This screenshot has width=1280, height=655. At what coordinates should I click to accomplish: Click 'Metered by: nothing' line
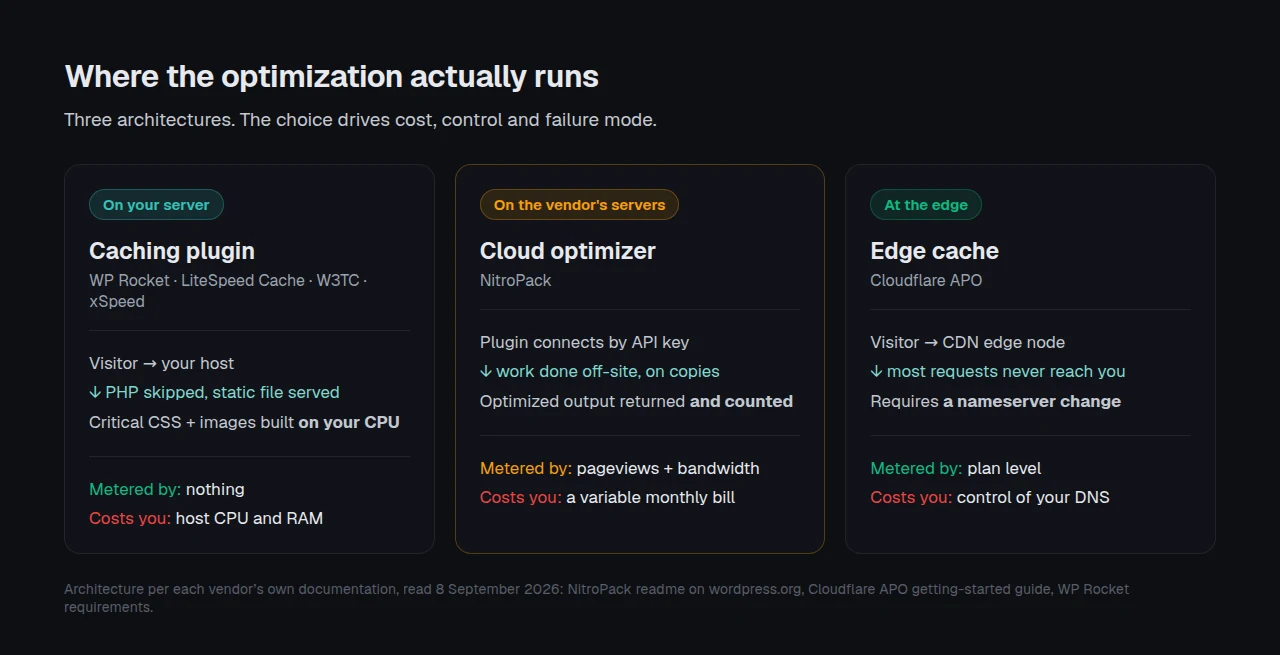[x=167, y=489]
